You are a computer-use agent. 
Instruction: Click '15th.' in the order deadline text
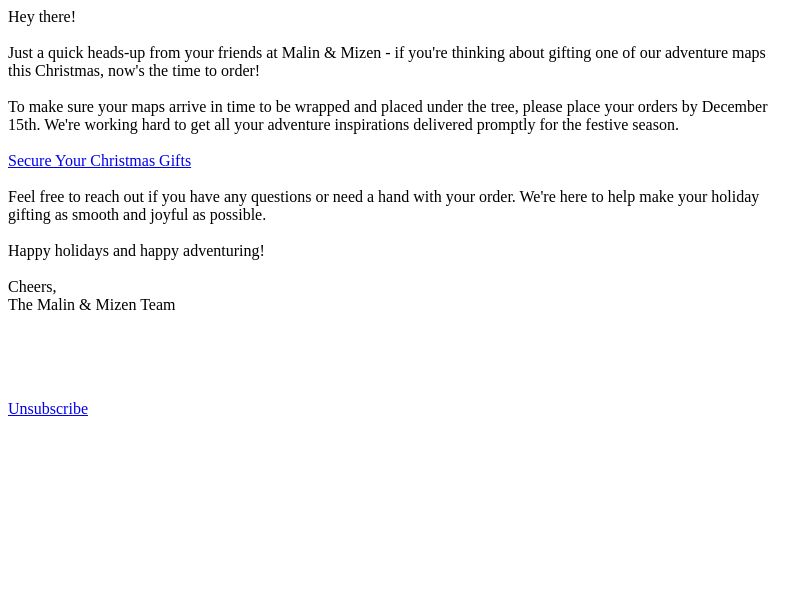click(x=24, y=124)
